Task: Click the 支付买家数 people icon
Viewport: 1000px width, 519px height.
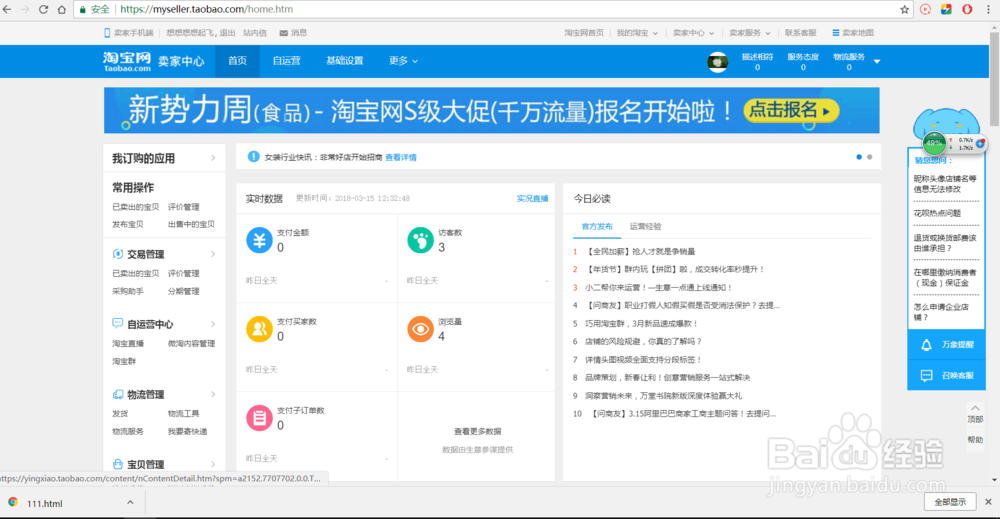Action: [x=260, y=329]
